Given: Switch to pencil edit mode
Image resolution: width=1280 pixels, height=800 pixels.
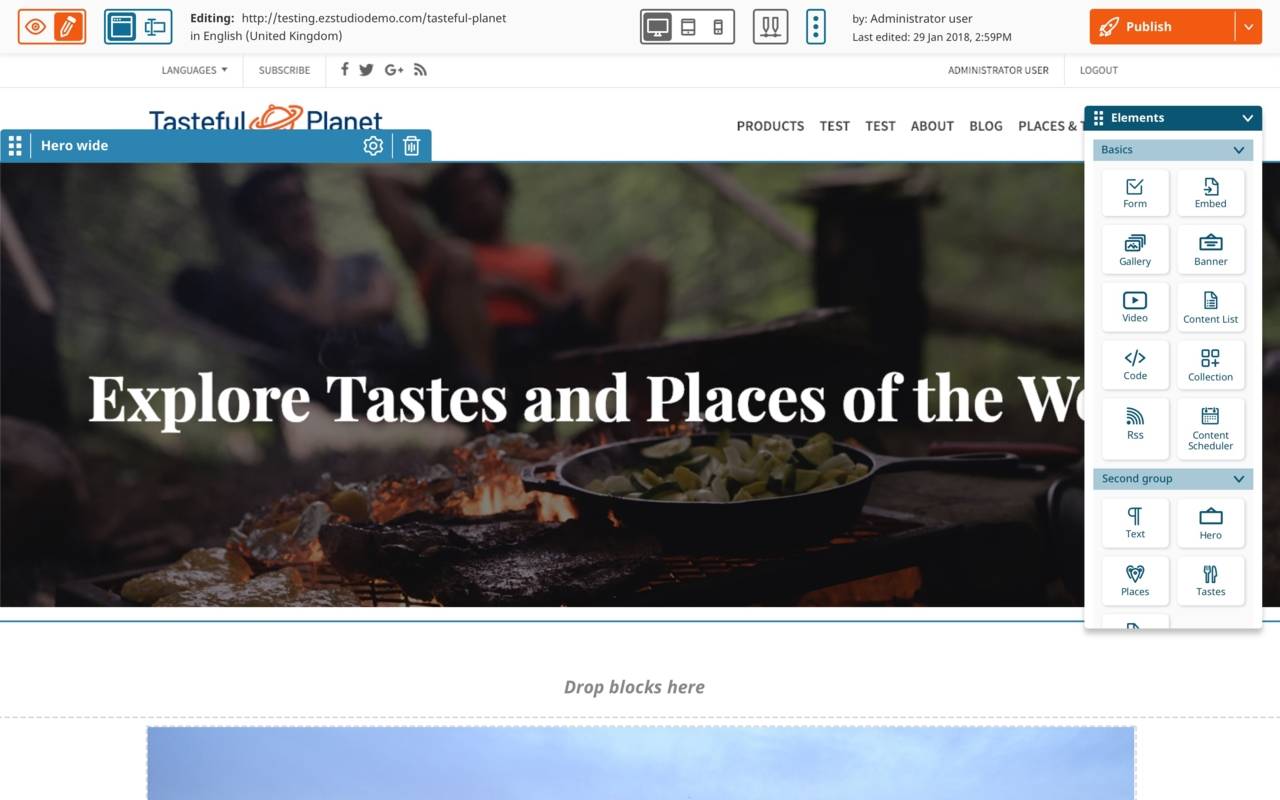Looking at the screenshot, I should (67, 27).
